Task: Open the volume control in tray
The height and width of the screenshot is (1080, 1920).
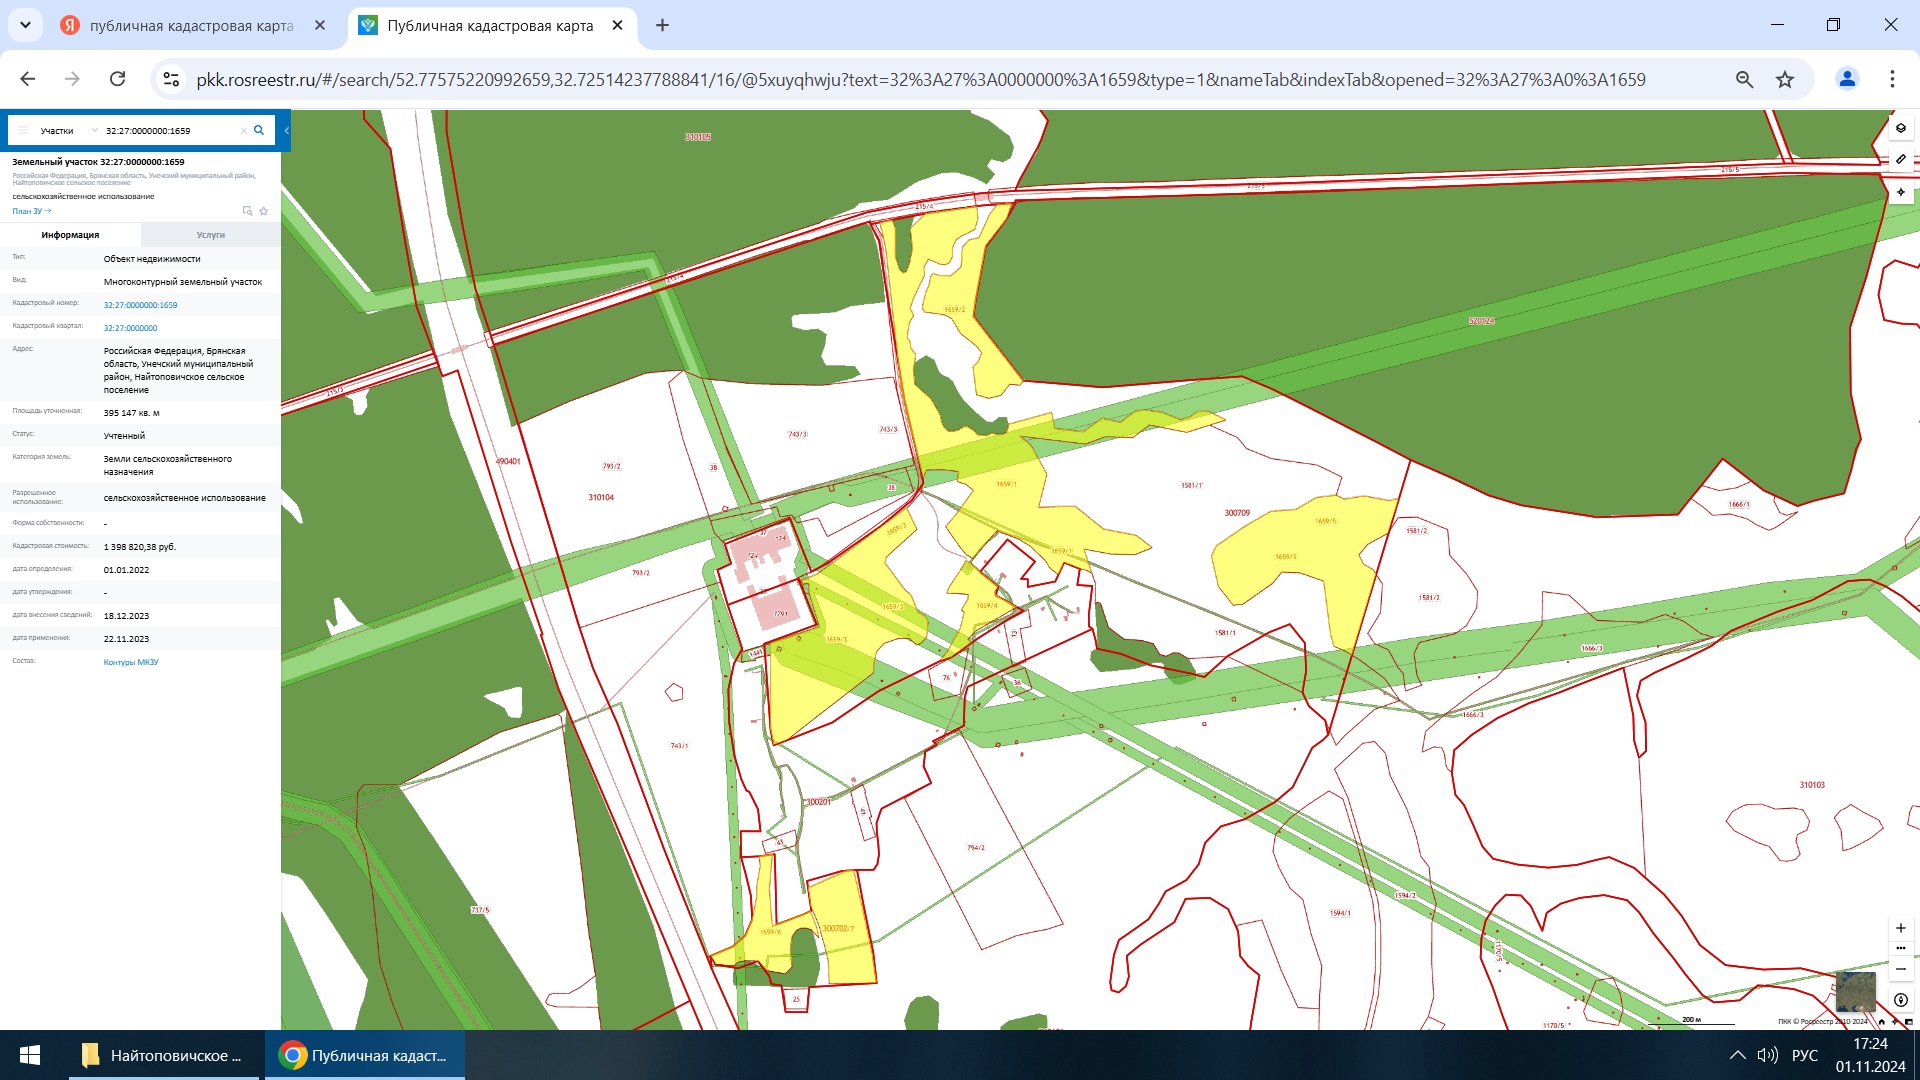Action: pos(1768,1055)
